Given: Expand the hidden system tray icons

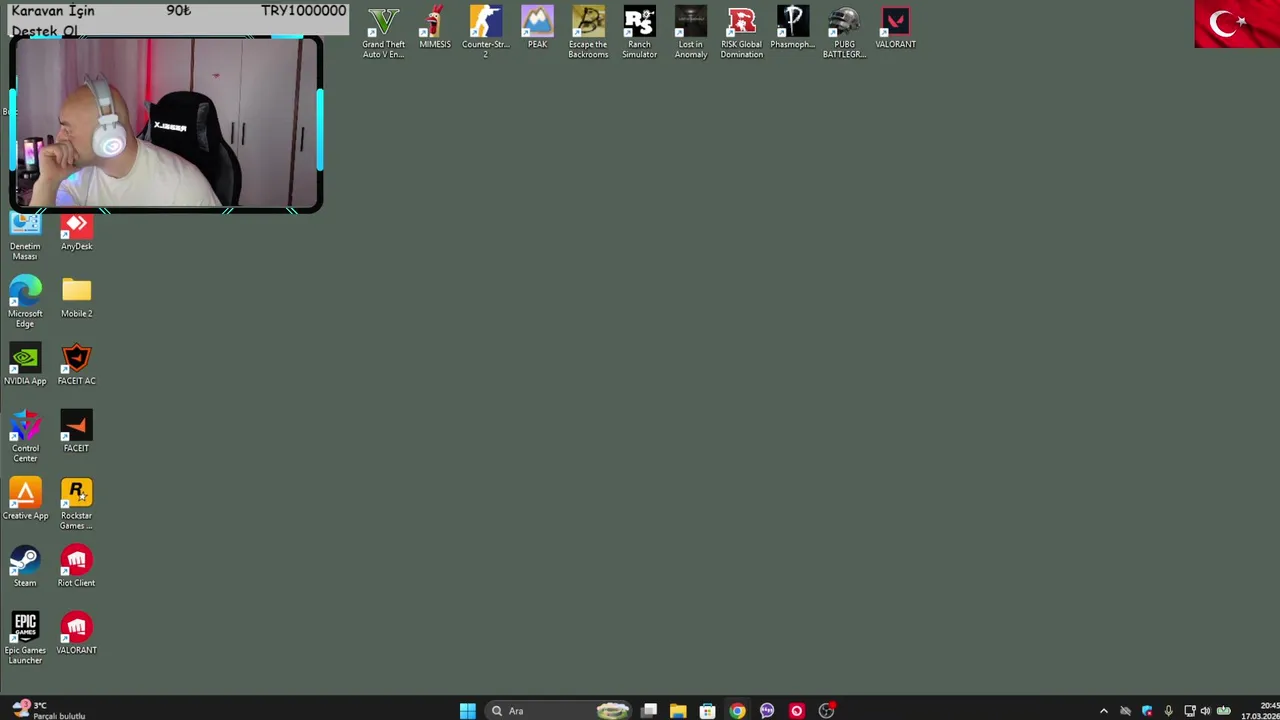Looking at the screenshot, I should point(1104,711).
